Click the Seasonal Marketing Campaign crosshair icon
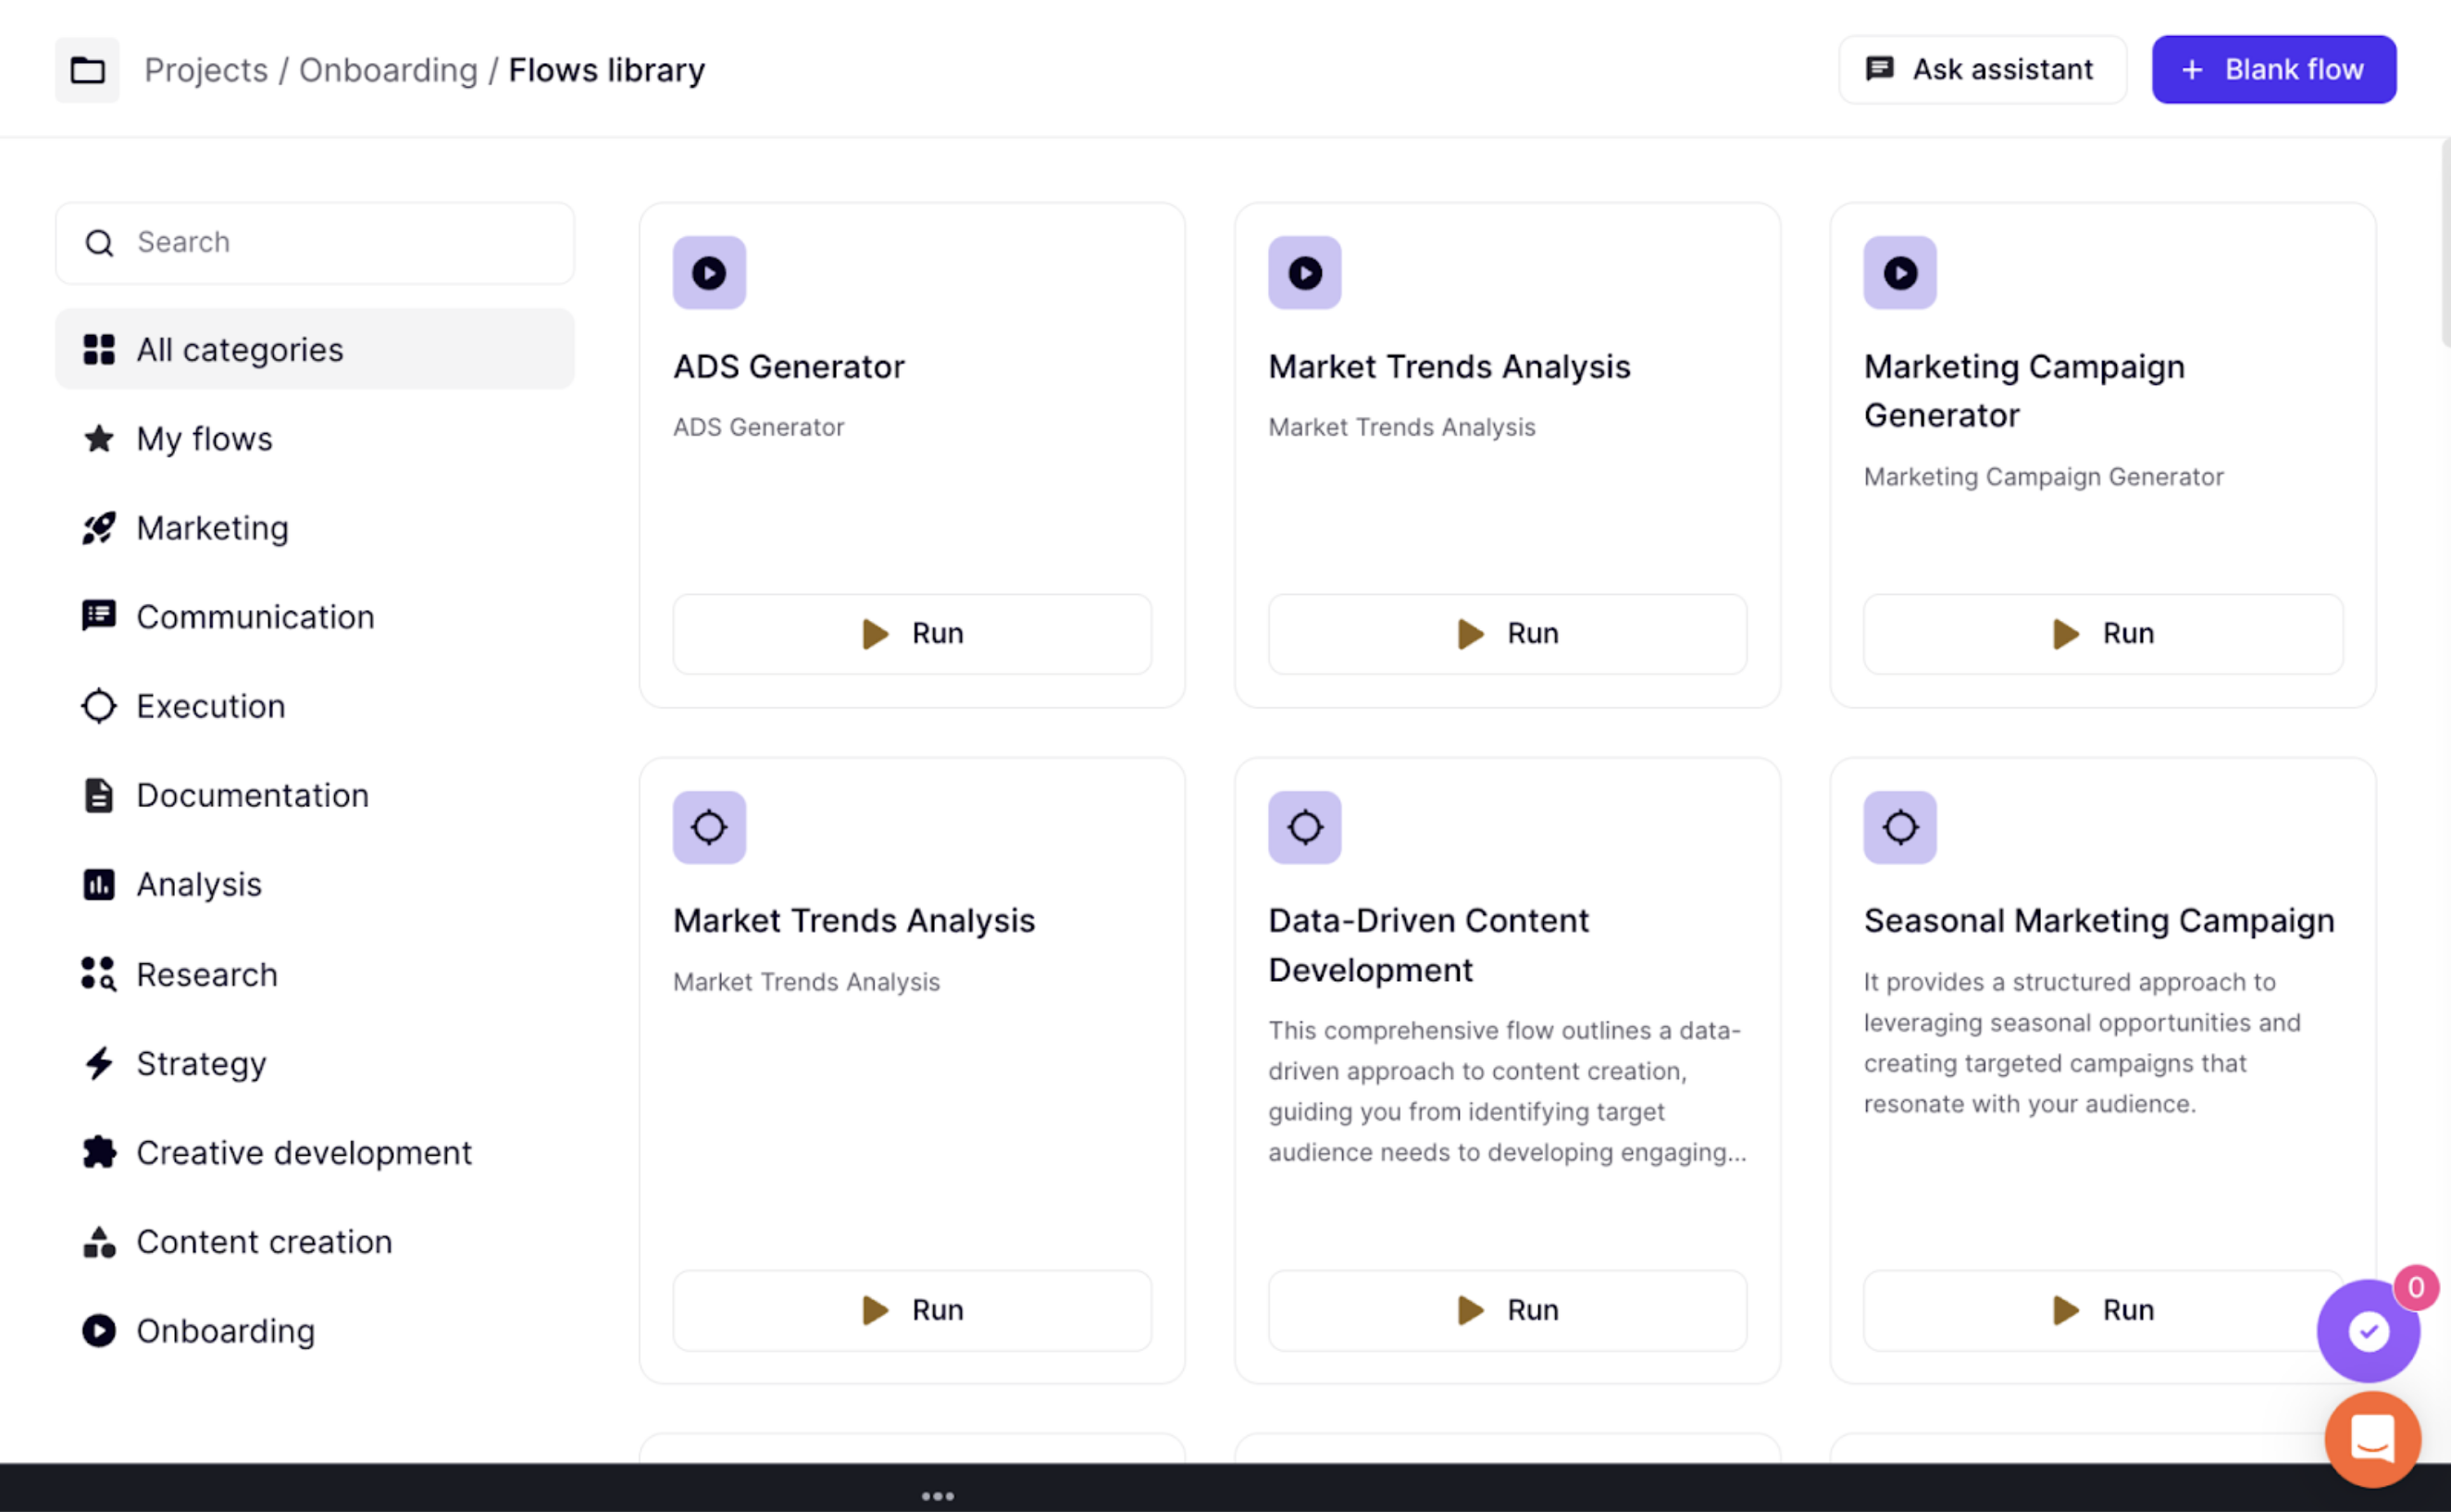Screen dimensions: 2451x1512 pyautogui.click(x=1899, y=827)
